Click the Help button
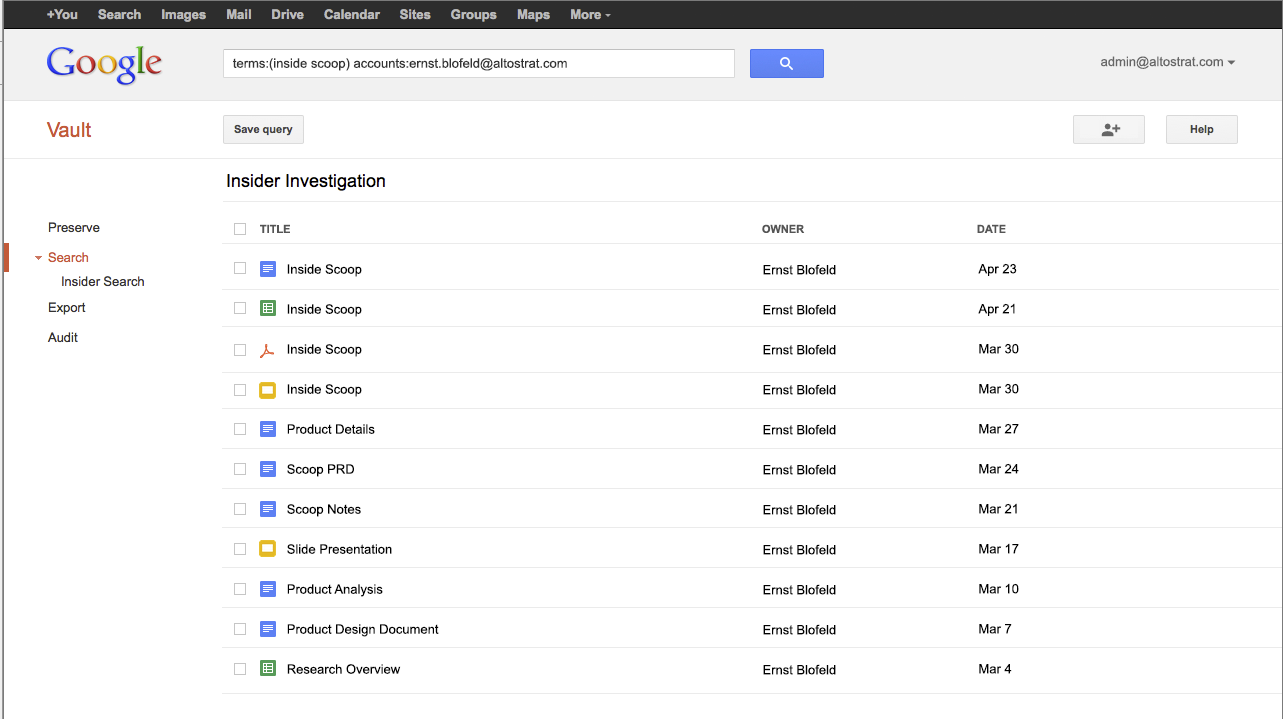Screen dimensions: 1284x719 click(x=1201, y=130)
